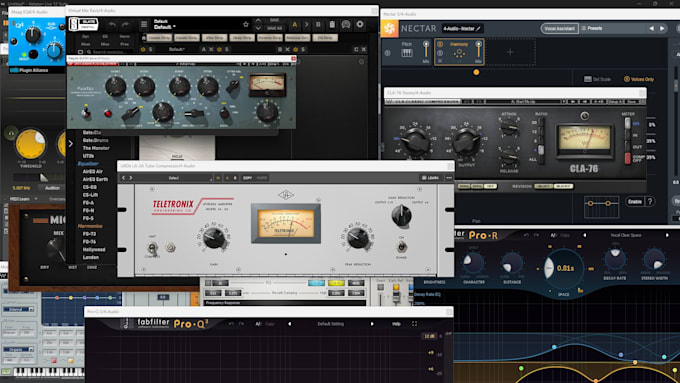Click the Slate Digital undo arrow icon

(112, 25)
